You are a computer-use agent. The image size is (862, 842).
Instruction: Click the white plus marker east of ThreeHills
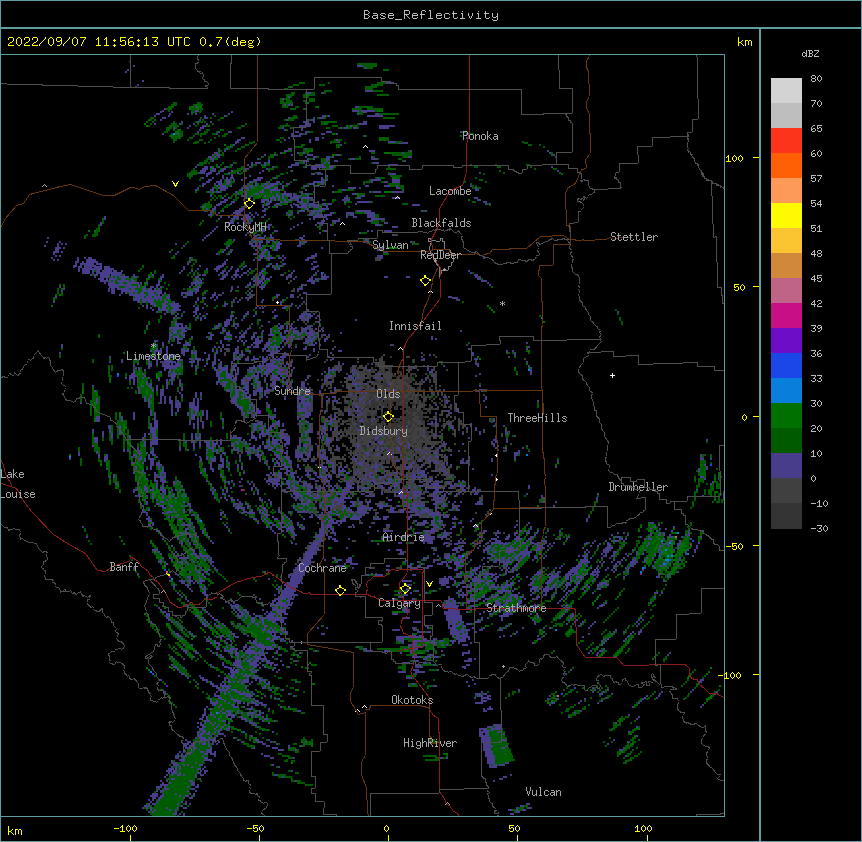(612, 375)
